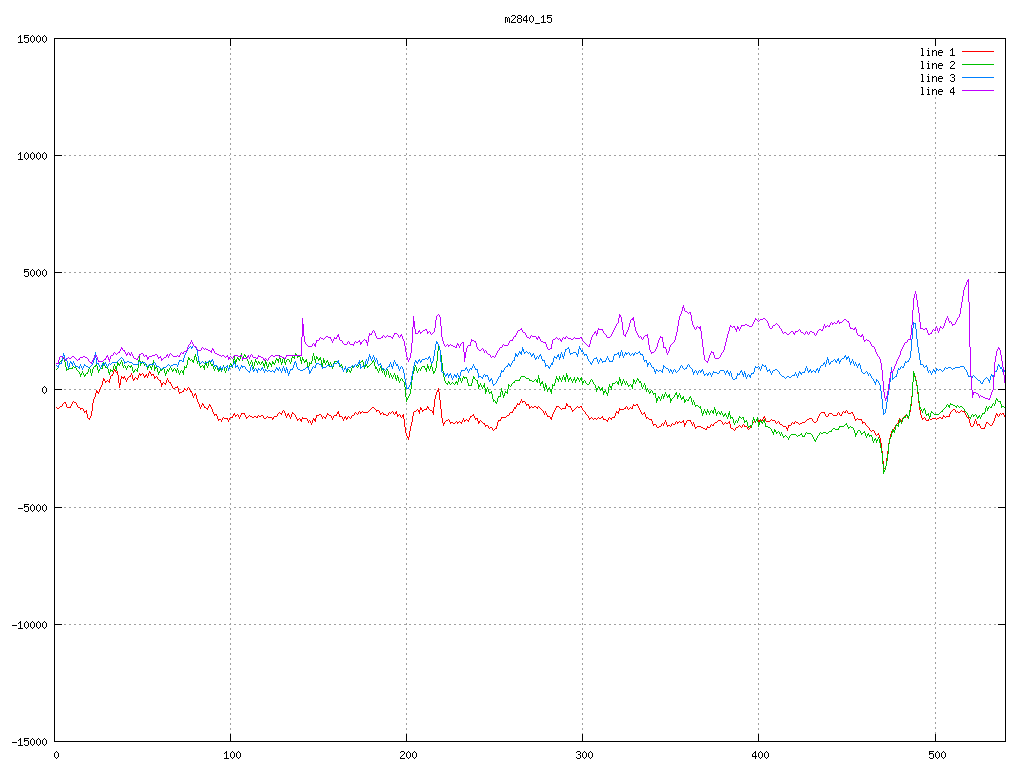Click the 300 x-axis tick label

583,755
